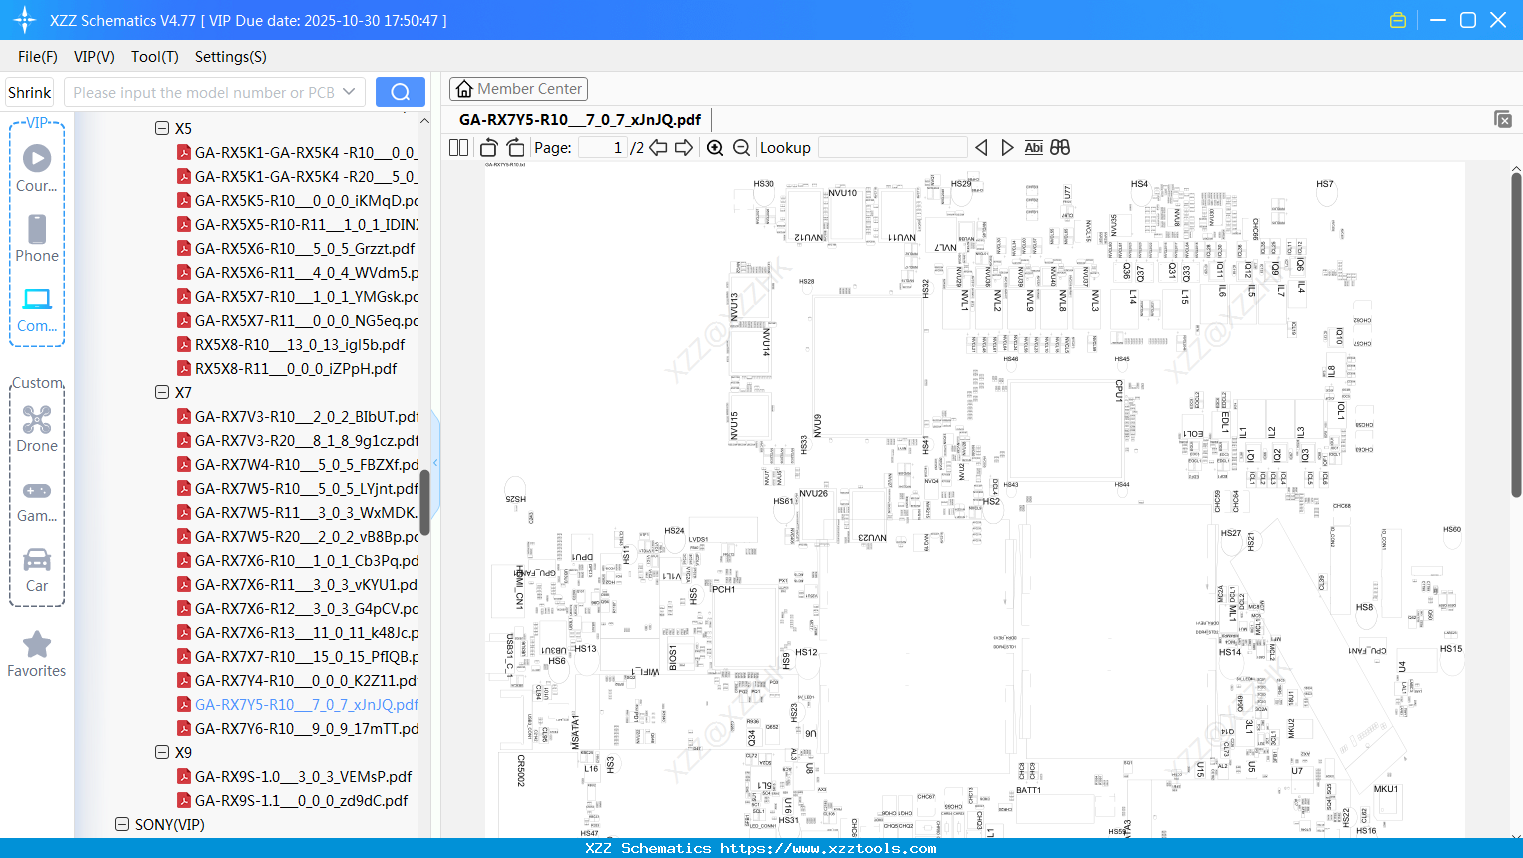The width and height of the screenshot is (1523, 858).
Task: Click the file tree vertical scrollbar thumb
Action: point(424,502)
